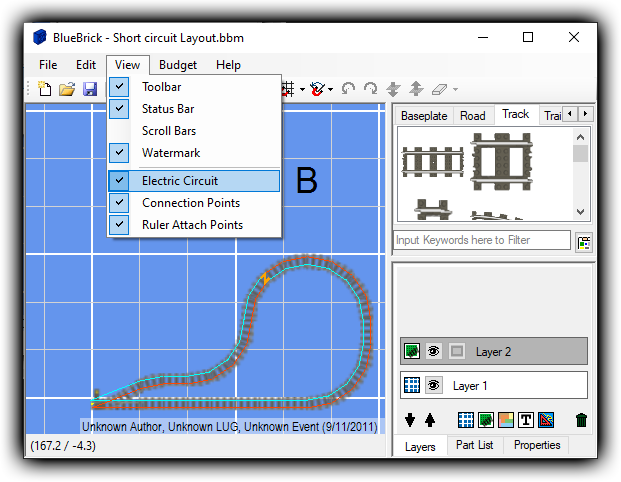Switch to Properties tab
This screenshot has width=621, height=482.
[537, 445]
